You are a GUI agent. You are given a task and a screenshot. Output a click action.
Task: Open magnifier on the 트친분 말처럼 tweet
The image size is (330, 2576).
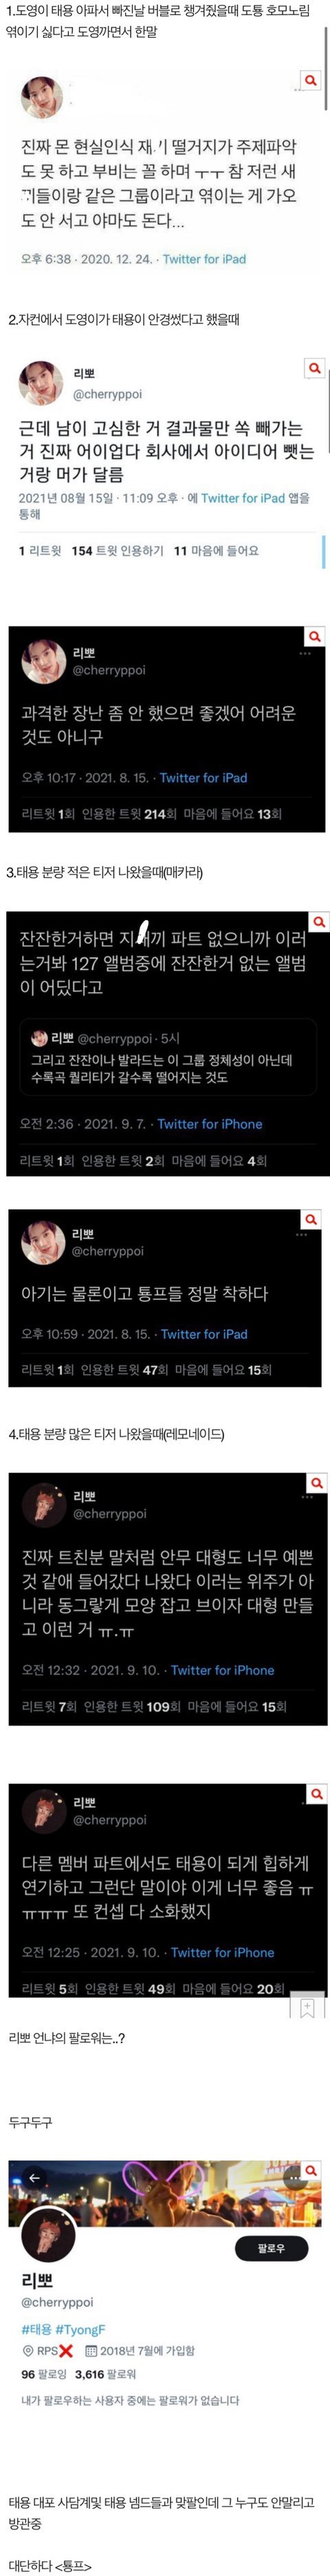(316, 1482)
